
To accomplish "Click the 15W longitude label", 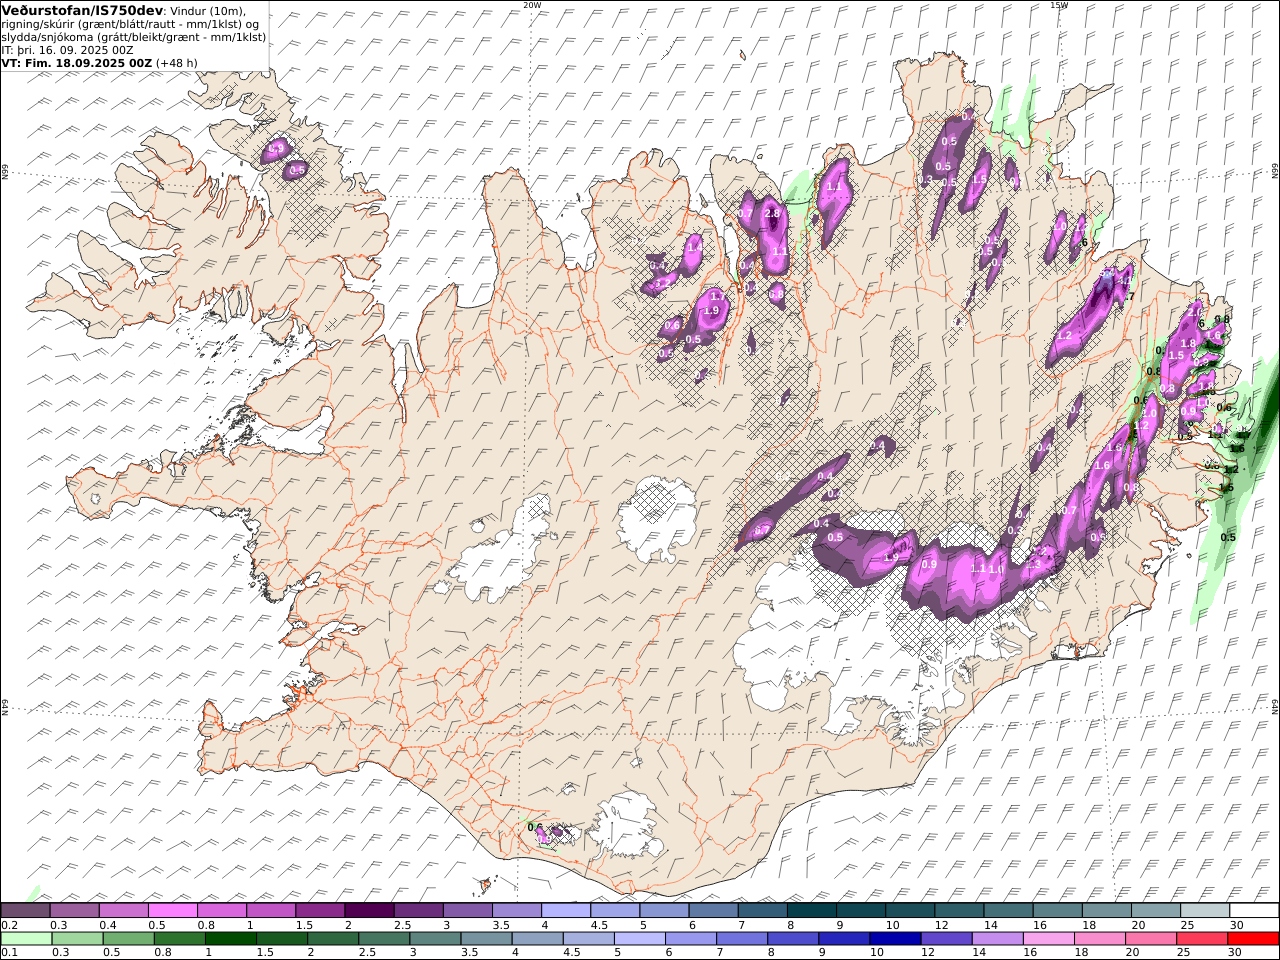I will (x=1059, y=5).
